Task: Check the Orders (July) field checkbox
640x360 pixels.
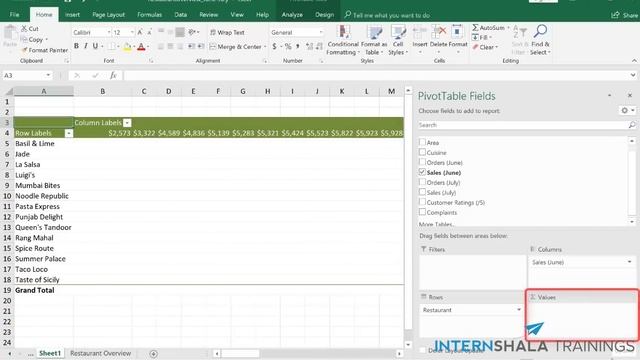Action: pos(422,182)
